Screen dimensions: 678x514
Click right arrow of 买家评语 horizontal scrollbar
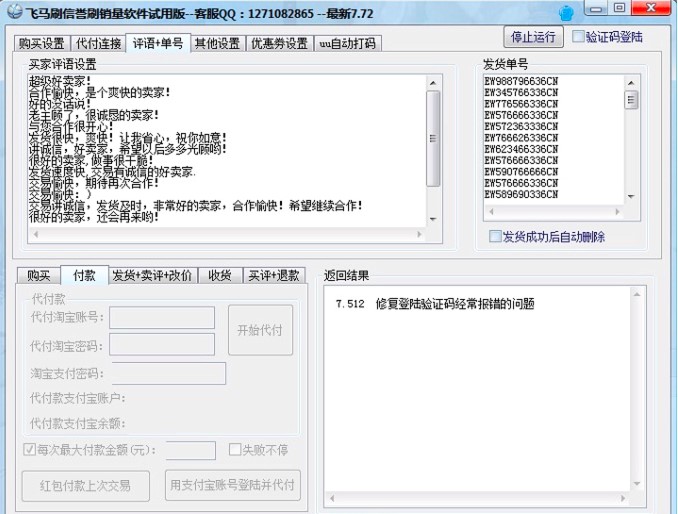click(x=419, y=234)
